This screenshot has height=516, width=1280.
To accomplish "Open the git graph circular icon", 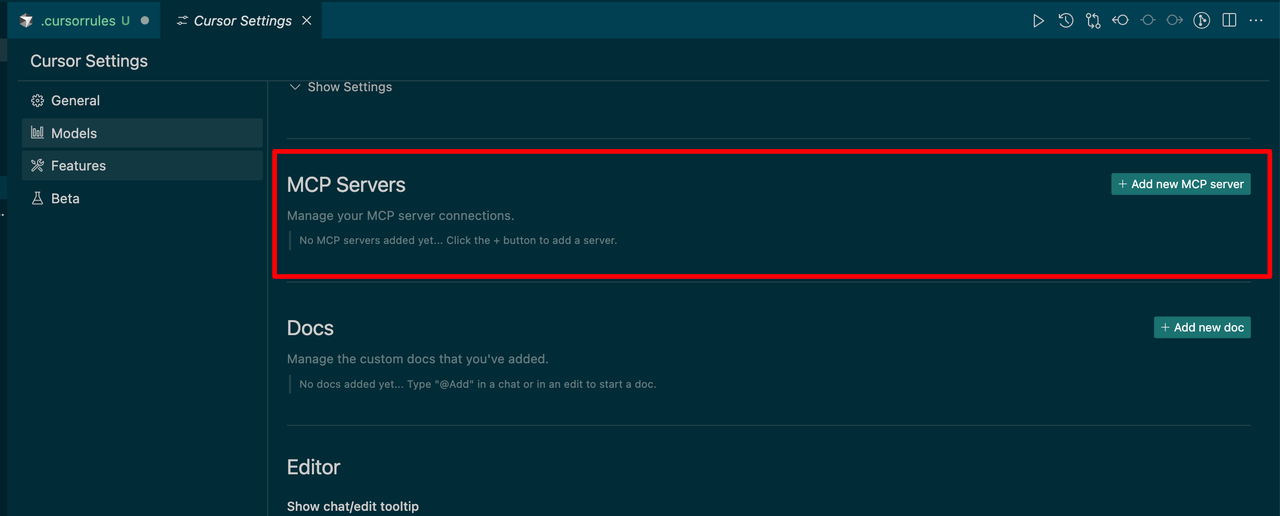I will [1202, 20].
